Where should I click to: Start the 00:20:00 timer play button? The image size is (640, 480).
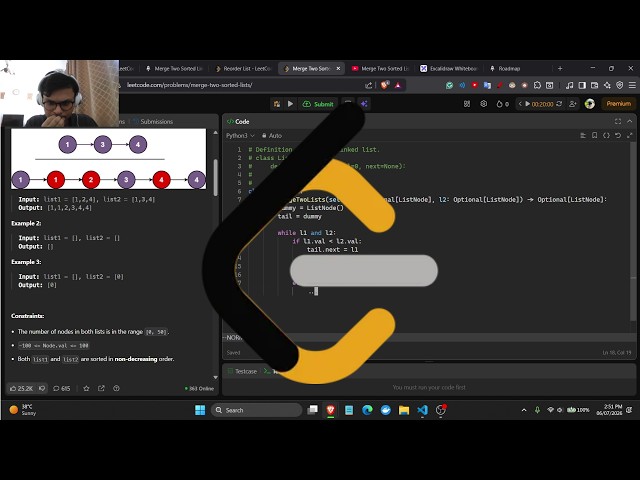[527, 104]
